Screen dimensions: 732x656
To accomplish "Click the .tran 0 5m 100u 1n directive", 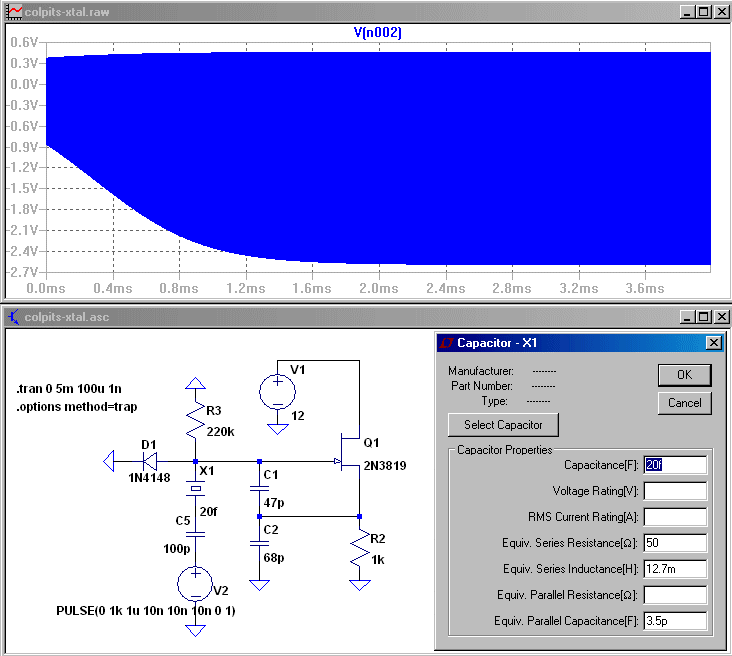I will (68, 388).
